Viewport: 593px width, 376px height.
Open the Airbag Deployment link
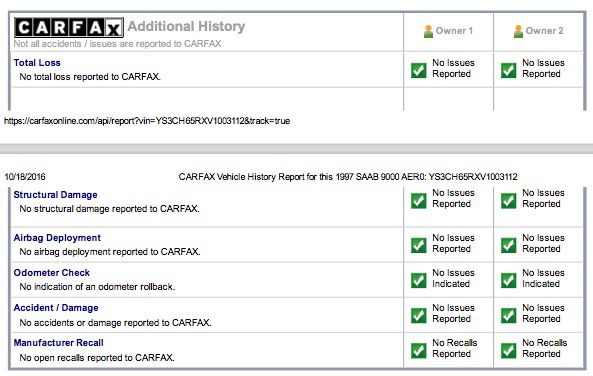coord(57,238)
